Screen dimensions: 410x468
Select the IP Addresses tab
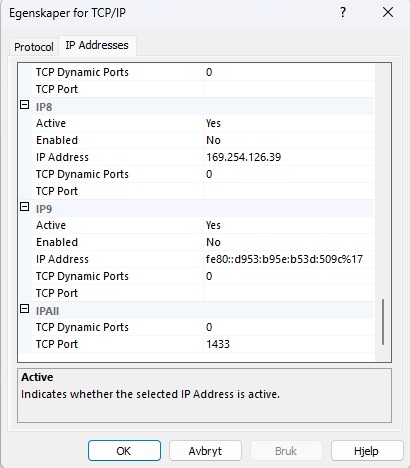[97, 45]
